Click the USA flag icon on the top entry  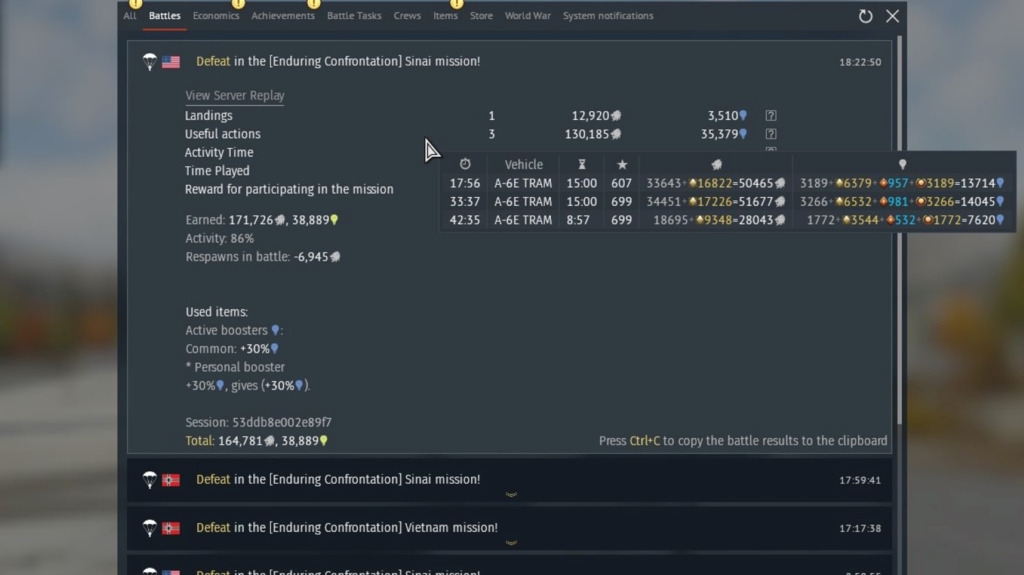coord(171,62)
